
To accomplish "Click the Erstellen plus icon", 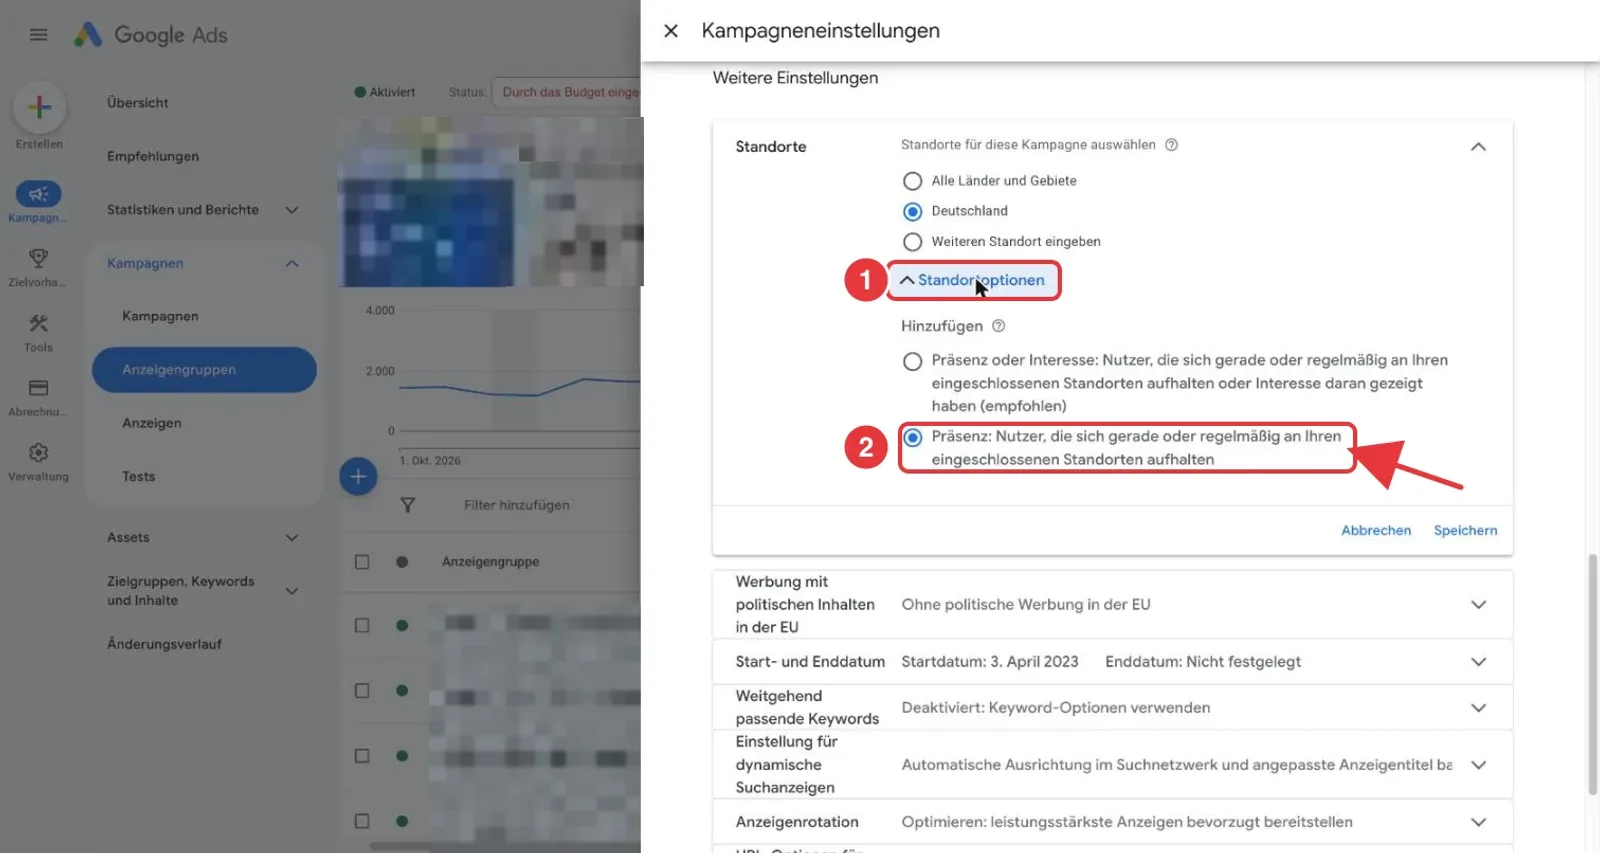I will click(x=39, y=107).
